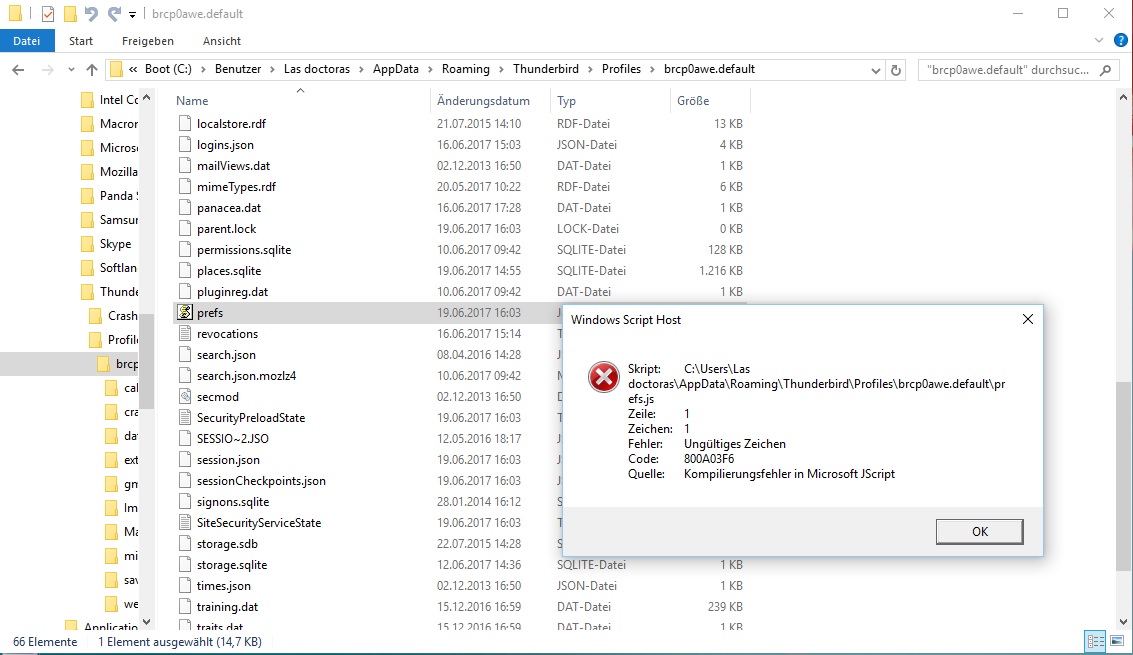Switch to large icons view in status bar
Viewport: 1133px width, 655px height.
click(x=1117, y=642)
